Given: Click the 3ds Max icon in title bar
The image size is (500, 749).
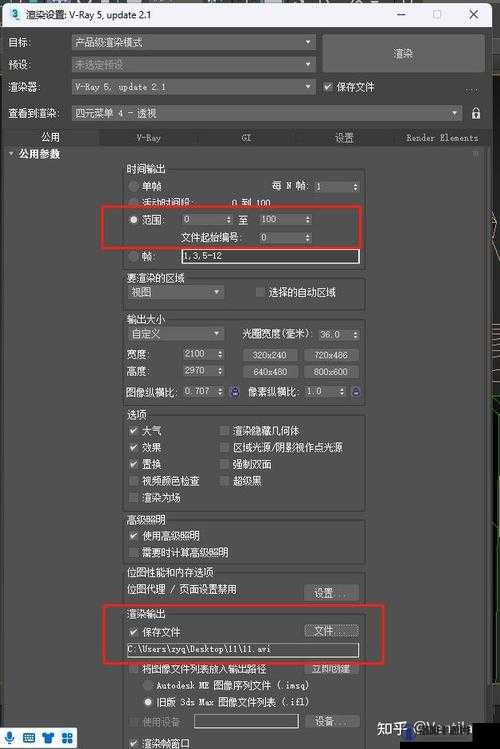Looking at the screenshot, I should (x=15, y=14).
